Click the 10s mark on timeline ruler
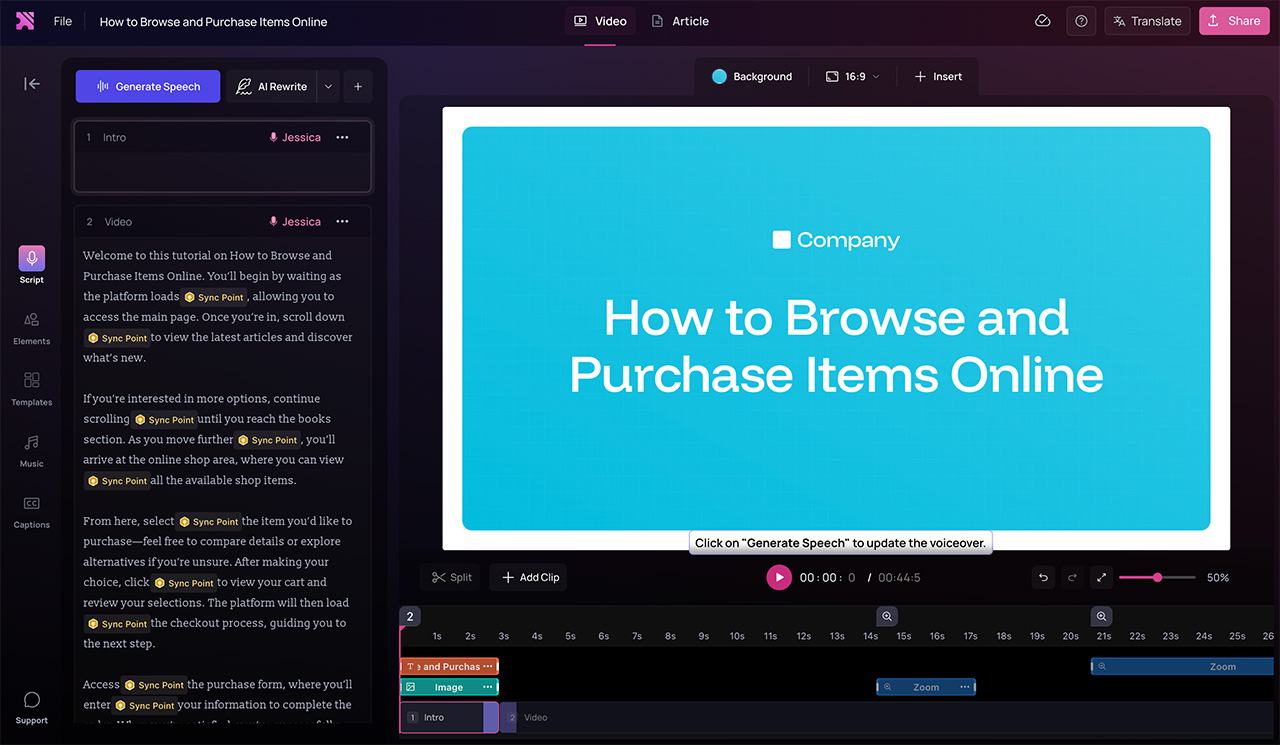1280x745 pixels. tap(737, 636)
